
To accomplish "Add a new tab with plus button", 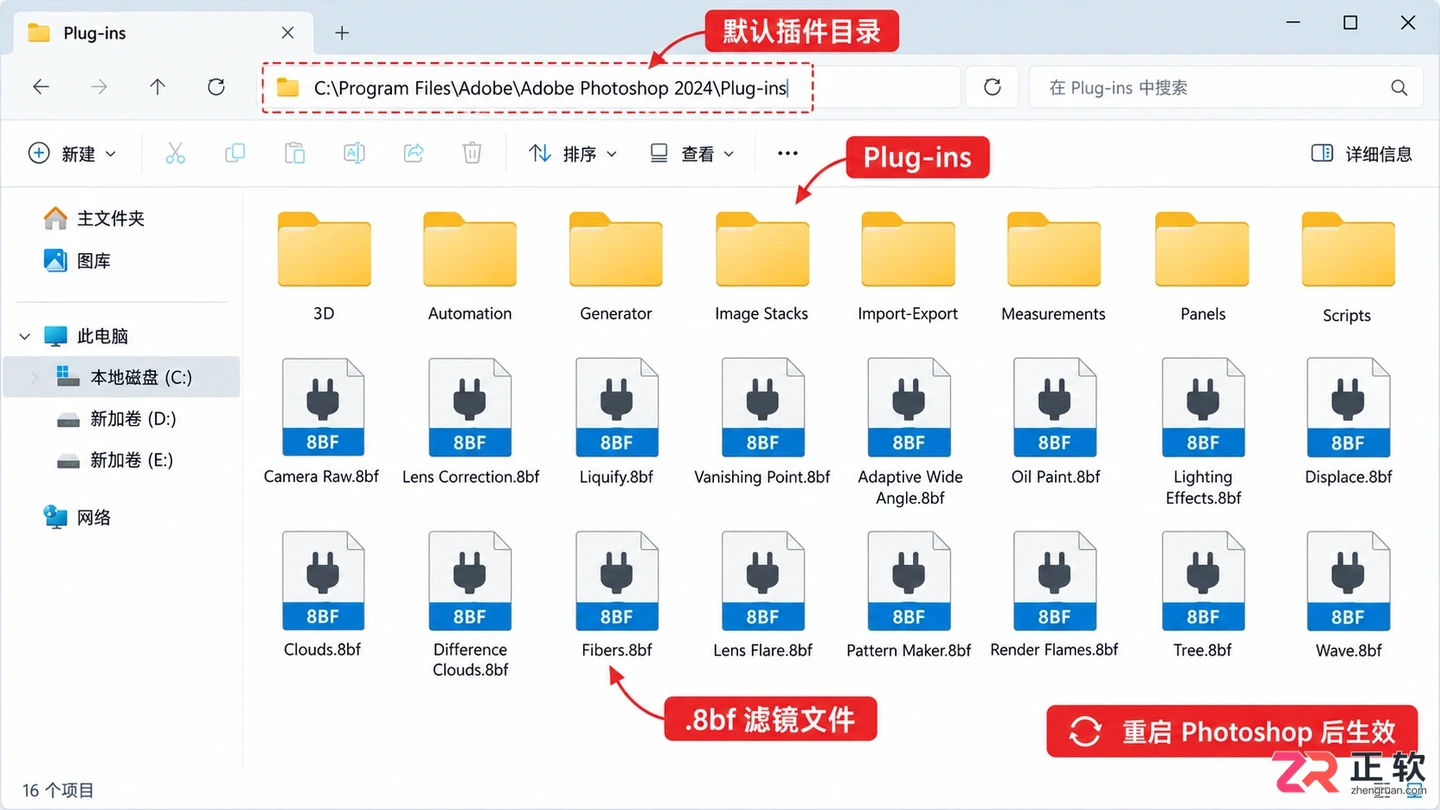I will (342, 33).
